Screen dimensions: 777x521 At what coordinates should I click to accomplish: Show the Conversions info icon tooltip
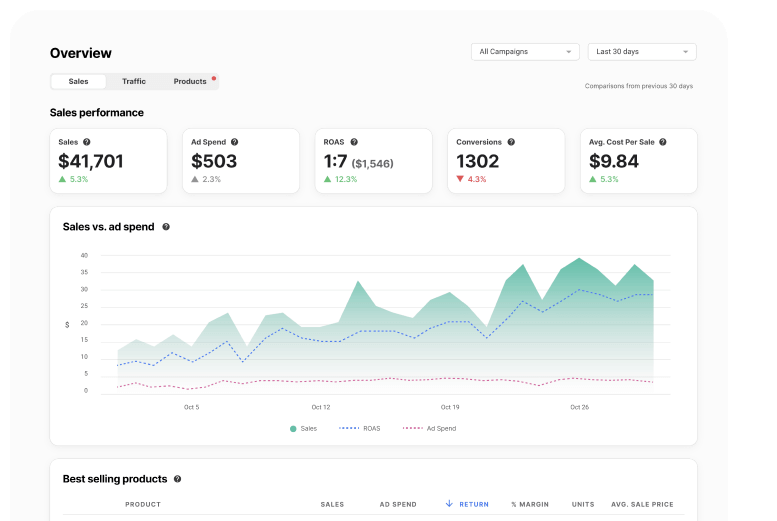tap(511, 142)
